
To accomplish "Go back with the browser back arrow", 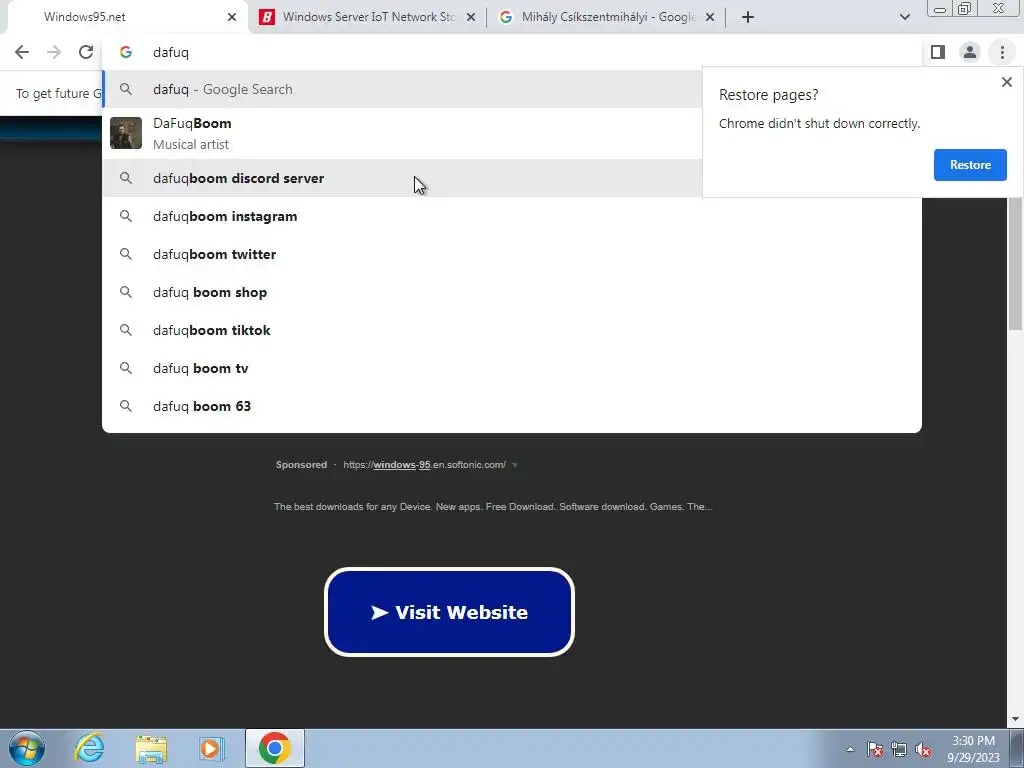I will (22, 52).
